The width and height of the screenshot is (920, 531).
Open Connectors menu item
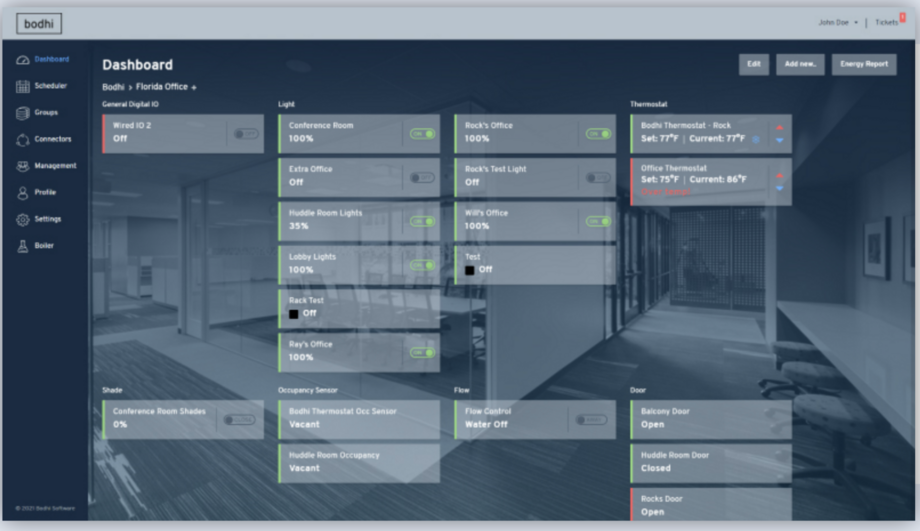pyautogui.click(x=53, y=139)
